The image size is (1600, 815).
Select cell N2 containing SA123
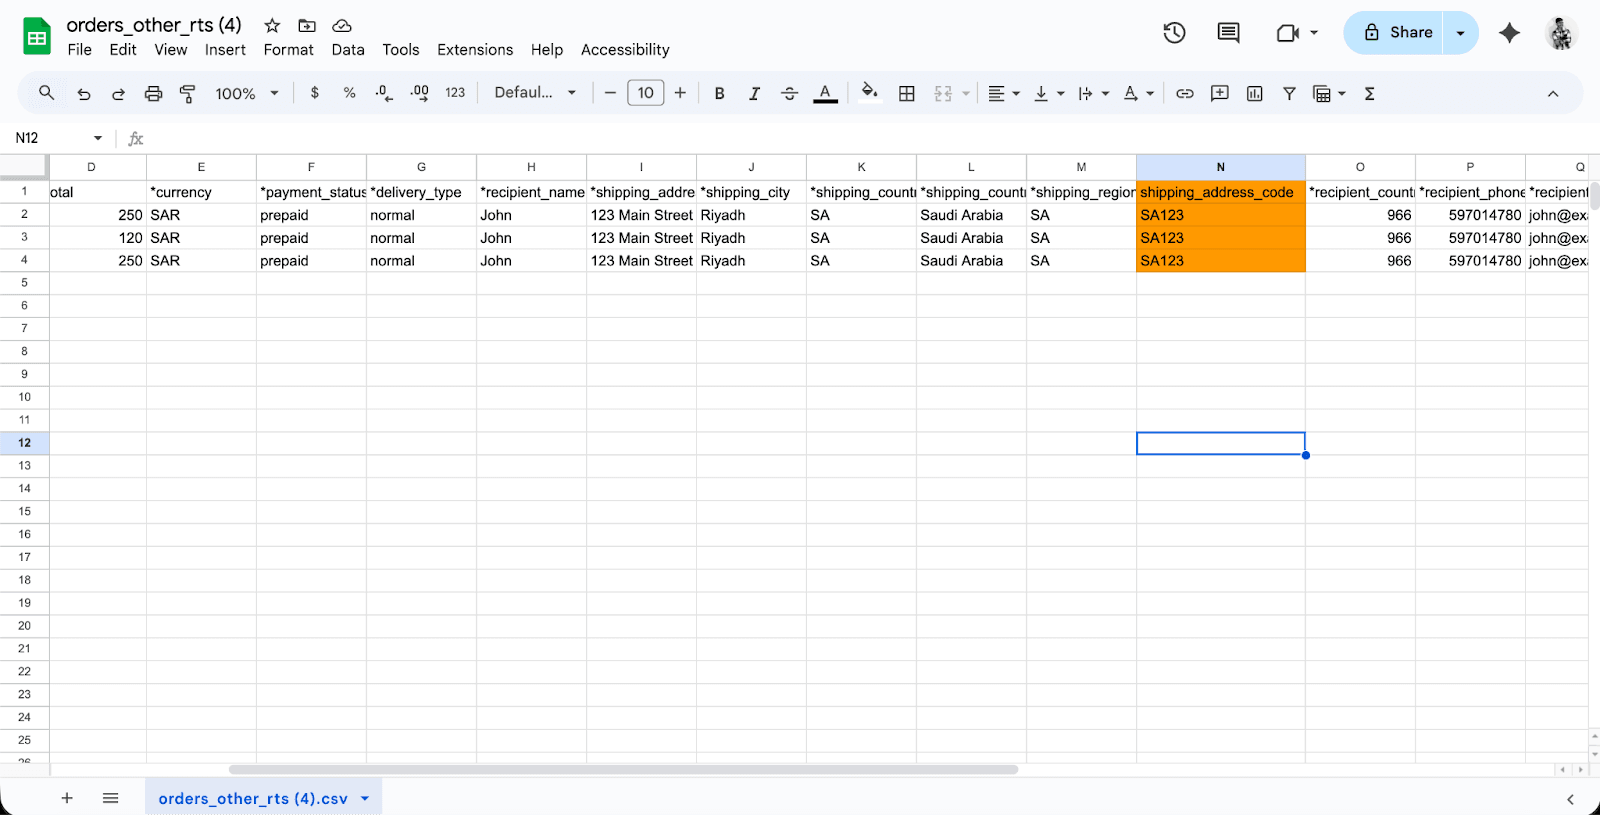1220,215
